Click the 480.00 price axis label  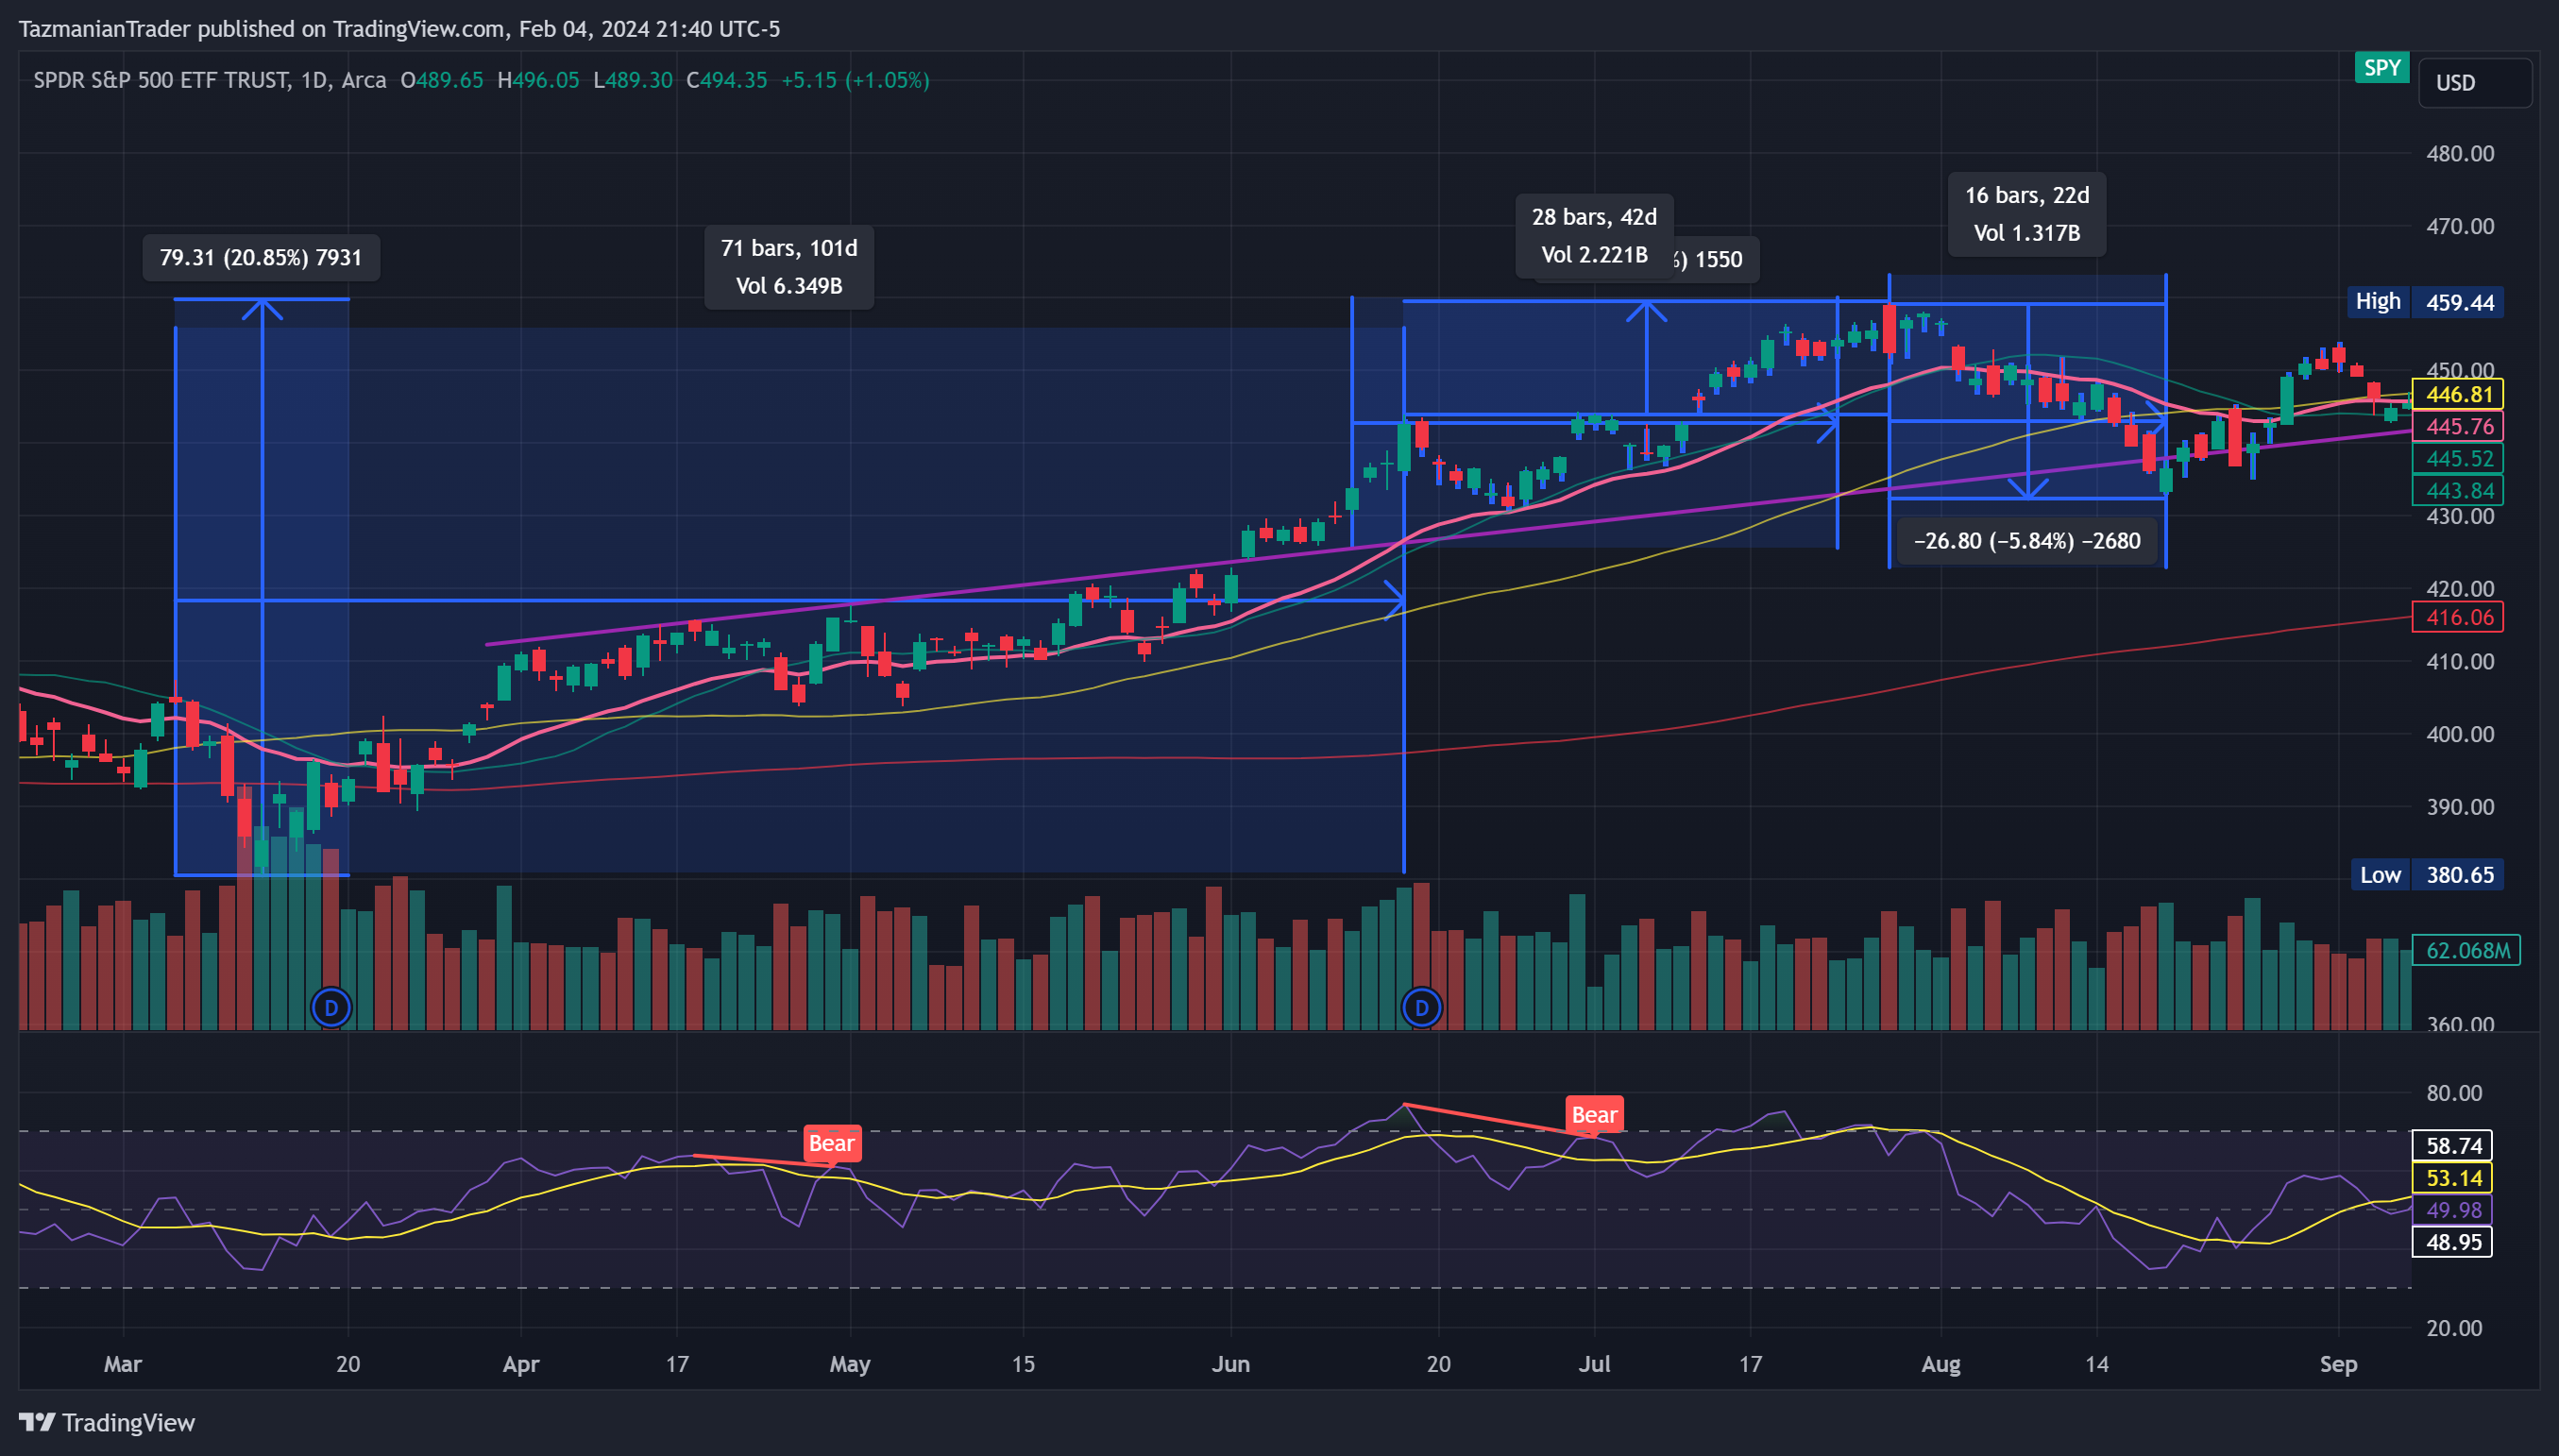[x=2460, y=154]
